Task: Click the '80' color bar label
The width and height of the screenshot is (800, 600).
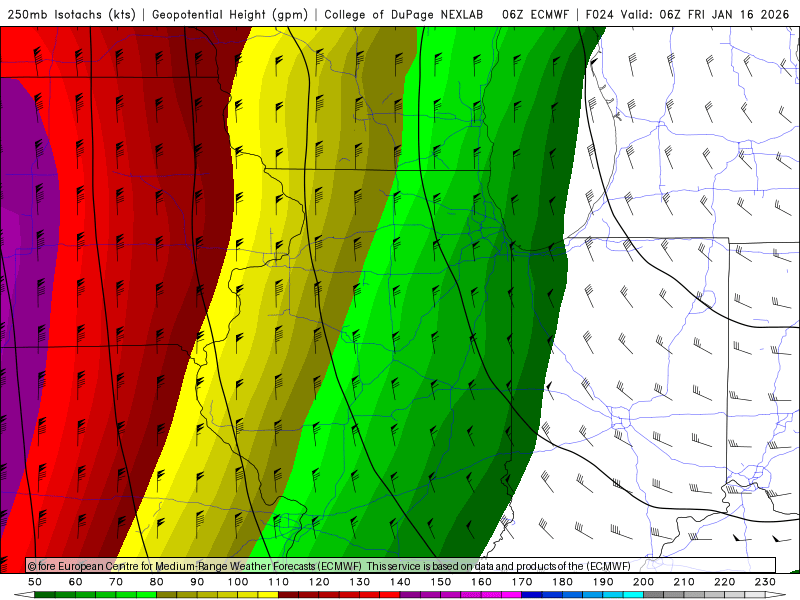Action: click(x=157, y=582)
